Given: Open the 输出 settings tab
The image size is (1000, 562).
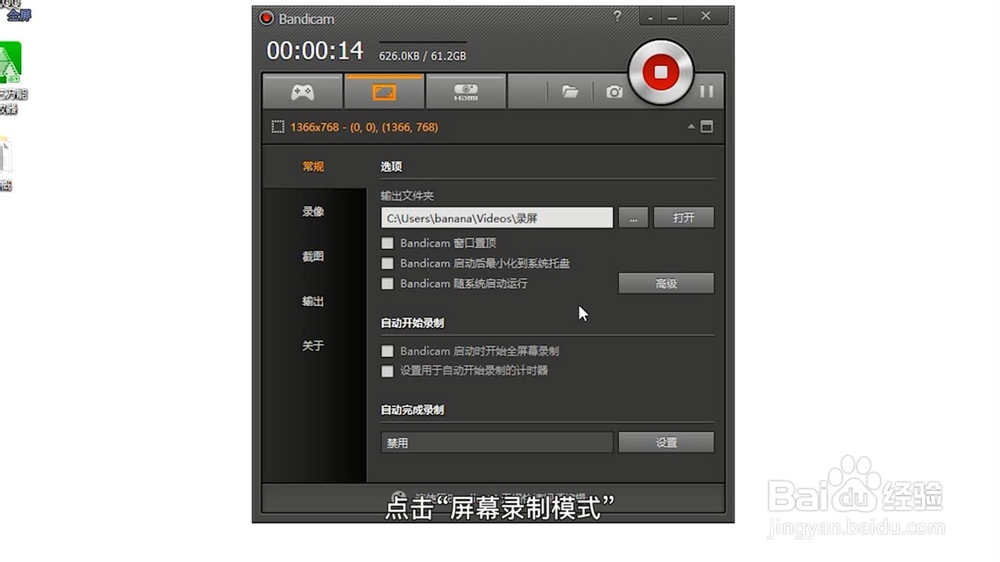Looking at the screenshot, I should click(x=313, y=301).
